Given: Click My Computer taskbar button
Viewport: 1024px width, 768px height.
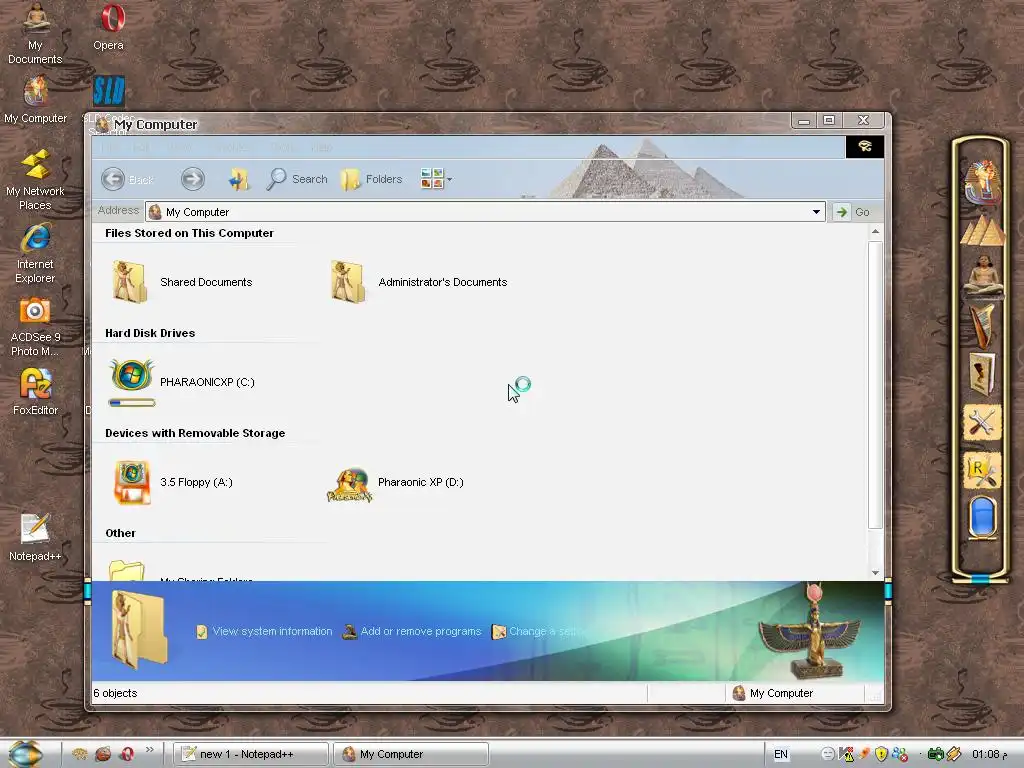Looking at the screenshot, I should click(411, 754).
